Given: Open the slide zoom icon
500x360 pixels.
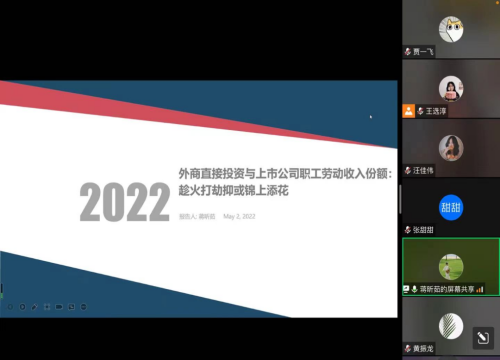Looking at the screenshot, I should pyautogui.click(x=71, y=307).
